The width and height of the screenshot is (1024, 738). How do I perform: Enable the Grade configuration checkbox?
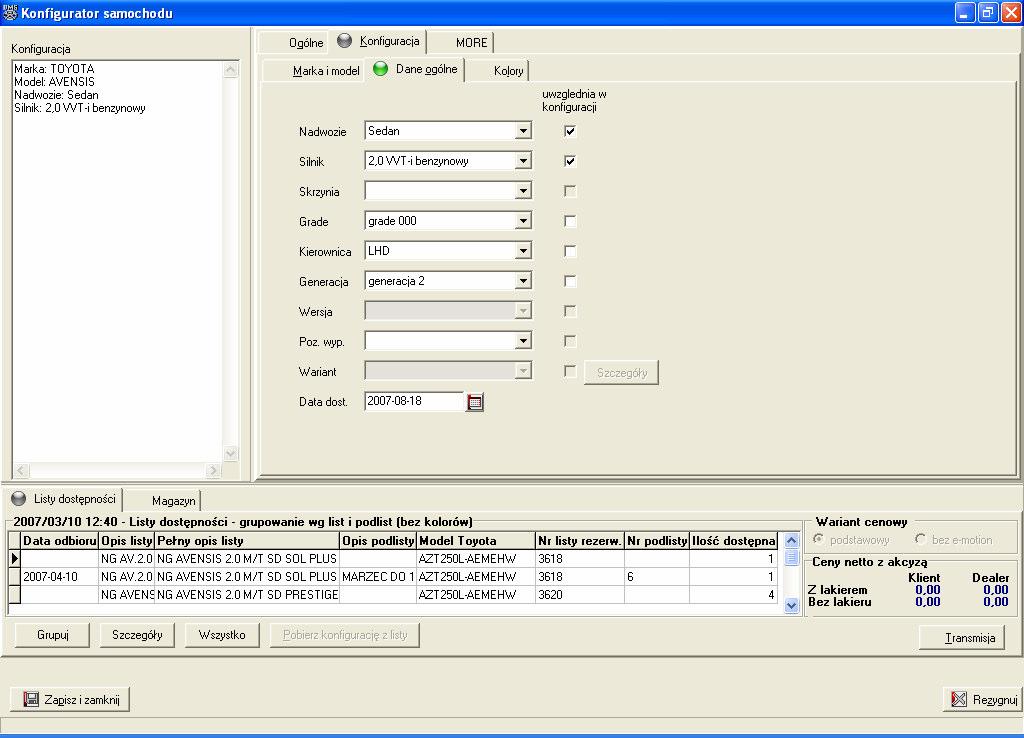coord(570,221)
